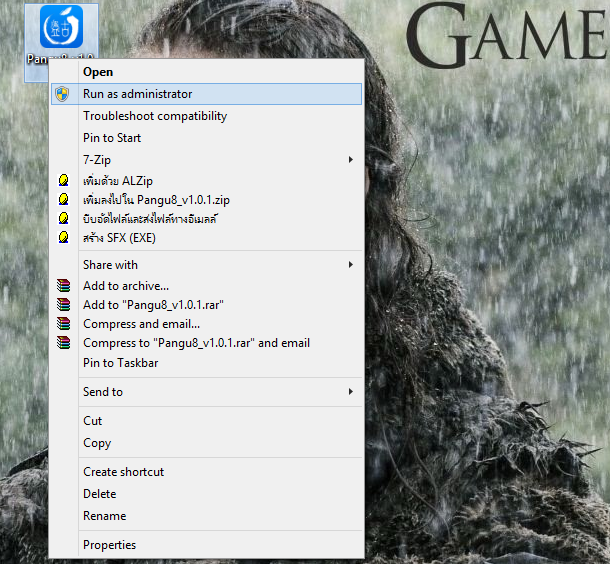Click WinRAR icon beside Add to "Pangu8_v1.0.1.rar"
The height and width of the screenshot is (564, 610).
(x=63, y=305)
